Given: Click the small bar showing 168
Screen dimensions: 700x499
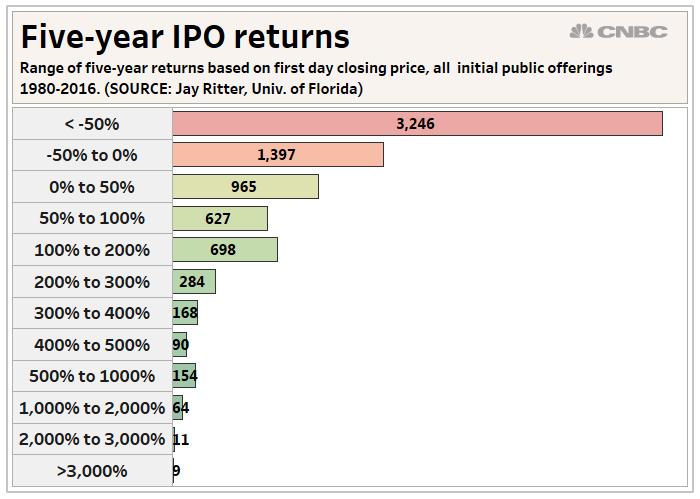Looking at the screenshot, I should [185, 313].
